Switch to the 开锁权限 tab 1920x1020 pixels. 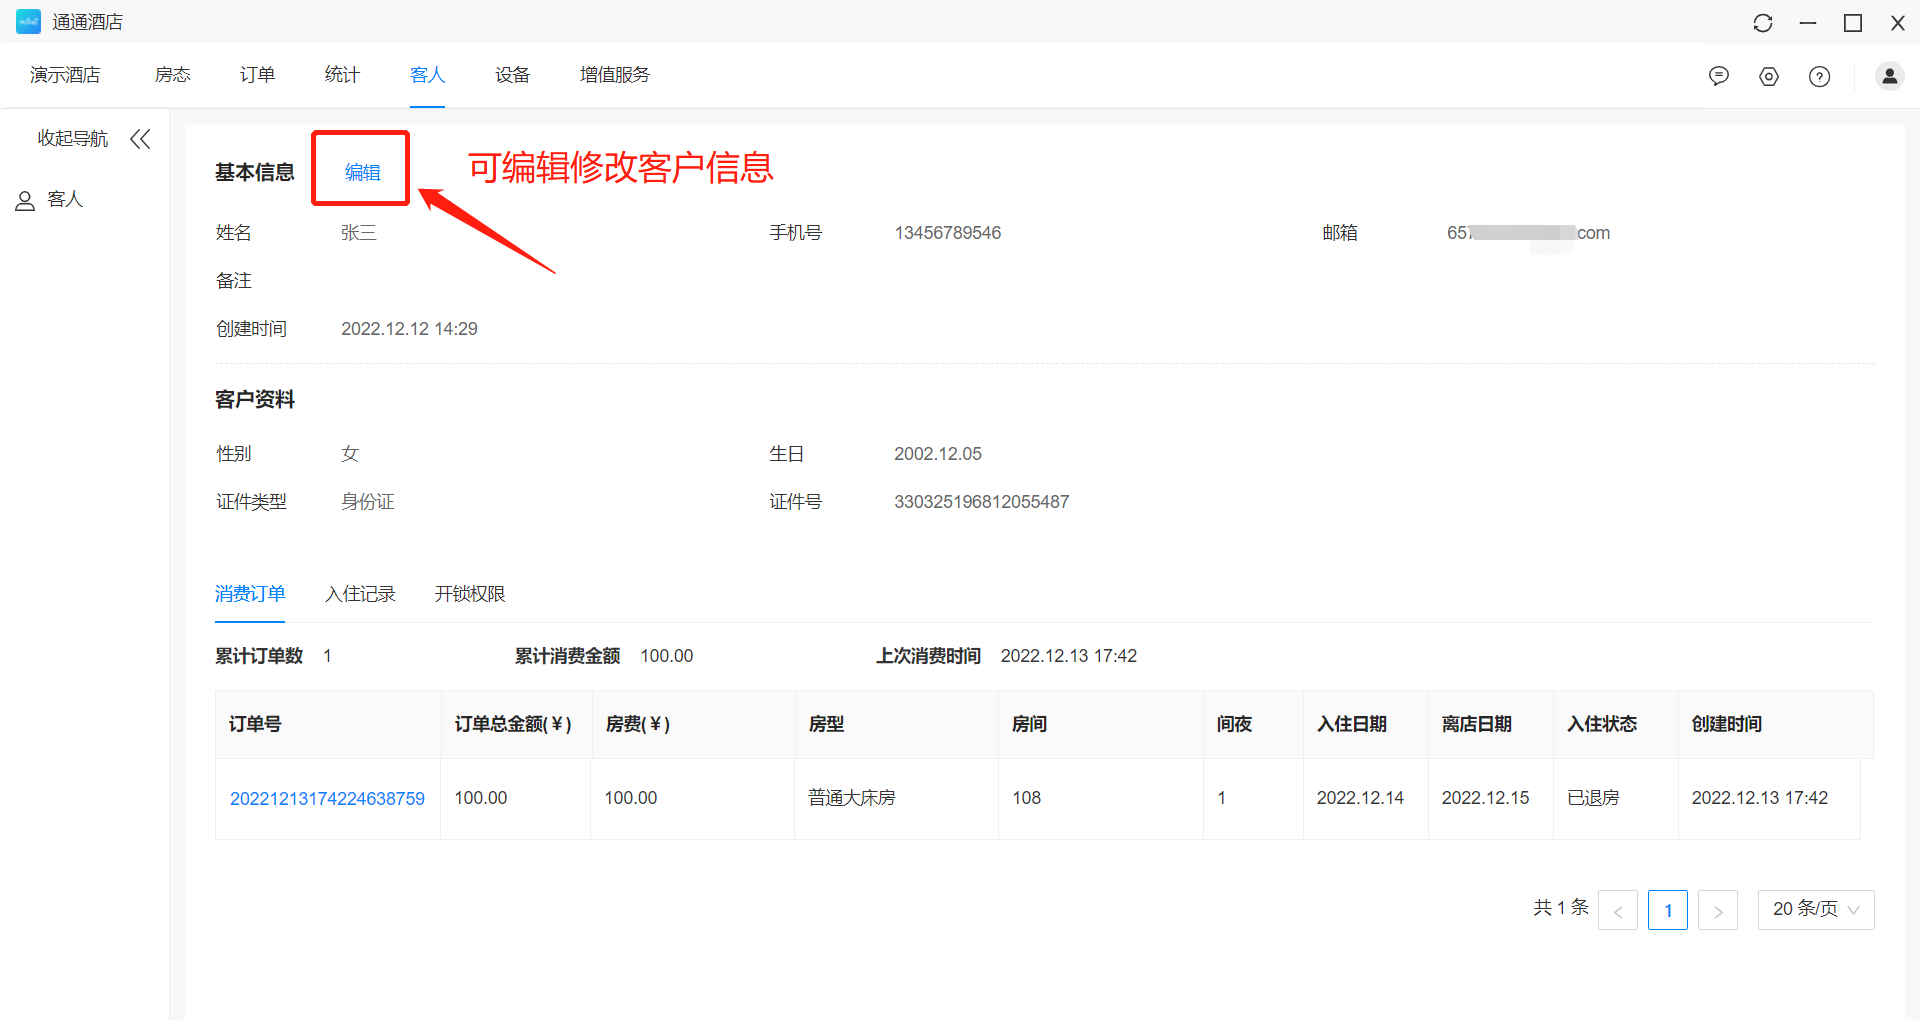470,594
